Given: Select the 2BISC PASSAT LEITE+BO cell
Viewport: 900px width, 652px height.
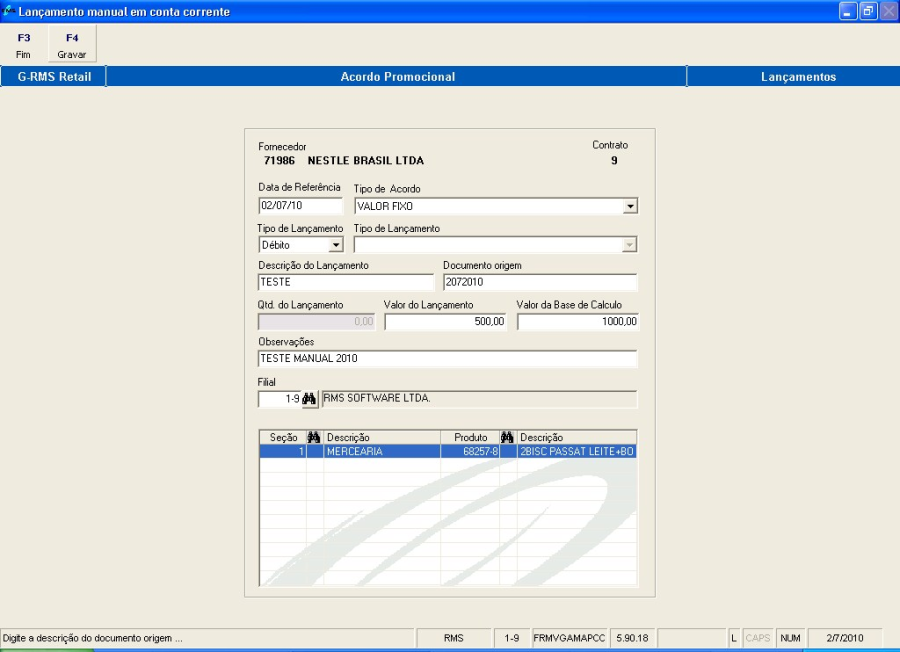Looking at the screenshot, I should pos(577,452).
